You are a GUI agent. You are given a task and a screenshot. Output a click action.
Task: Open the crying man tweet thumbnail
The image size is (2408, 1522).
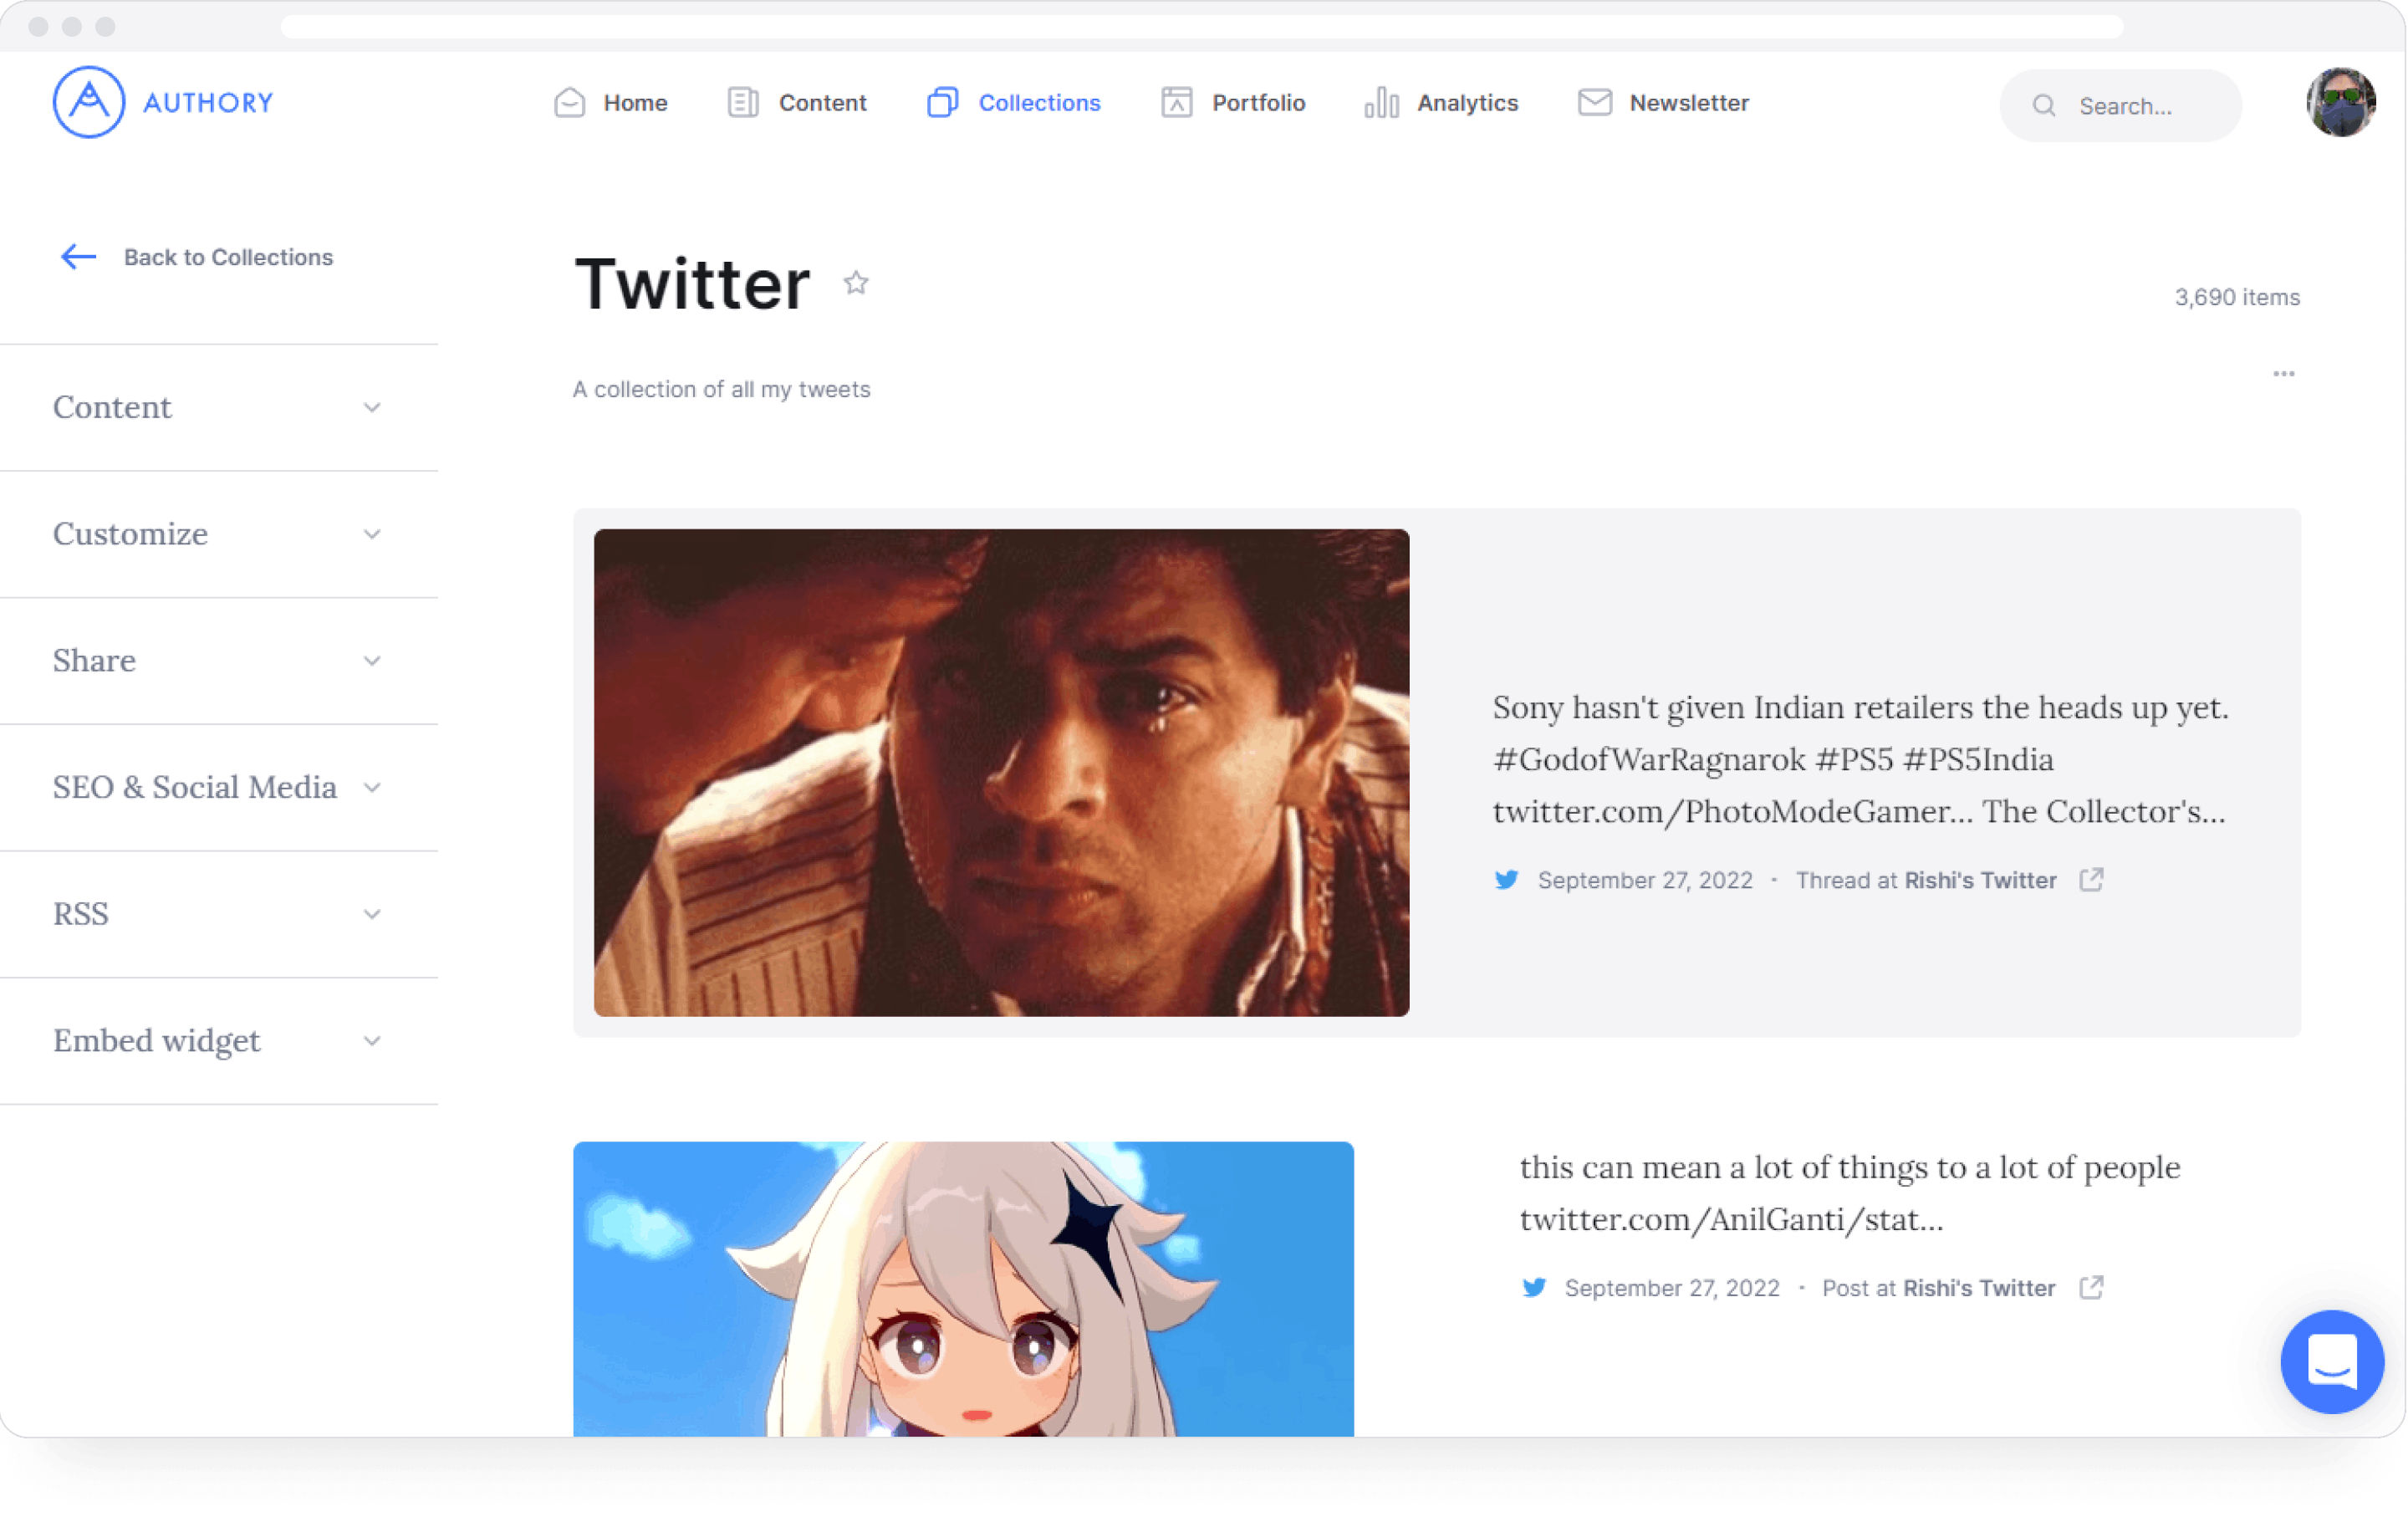(1001, 773)
